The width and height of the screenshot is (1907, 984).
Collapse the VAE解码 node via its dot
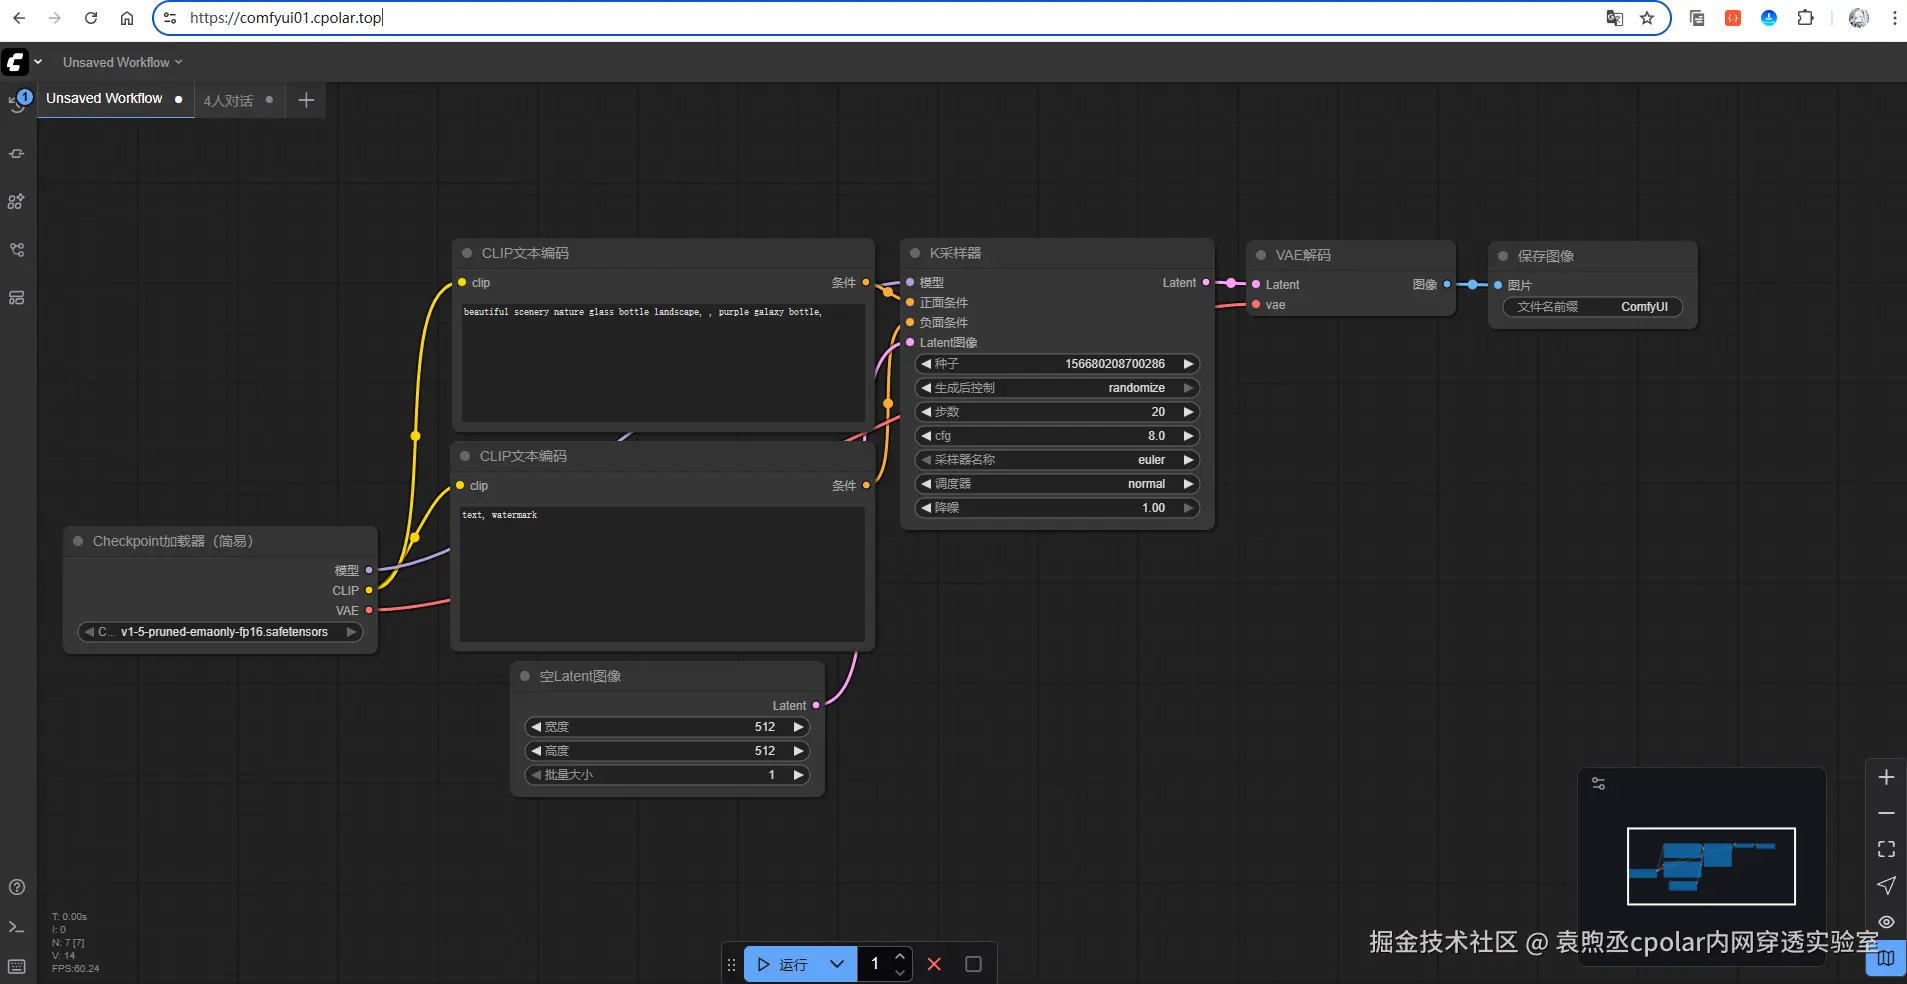(1261, 255)
